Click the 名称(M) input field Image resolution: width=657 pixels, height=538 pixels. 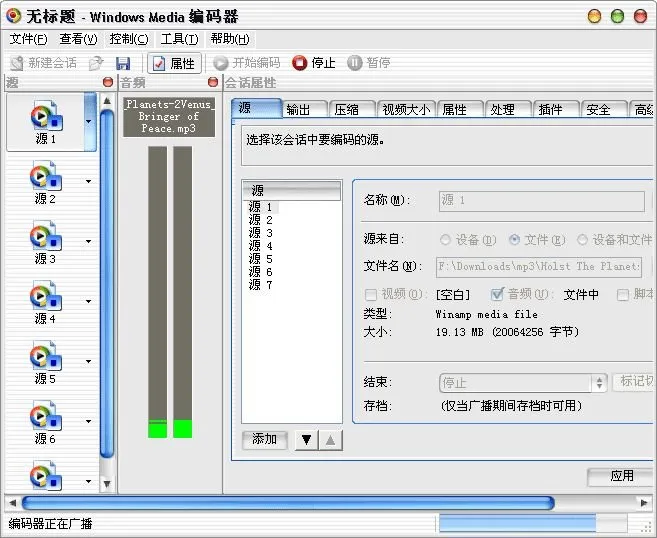[541, 201]
